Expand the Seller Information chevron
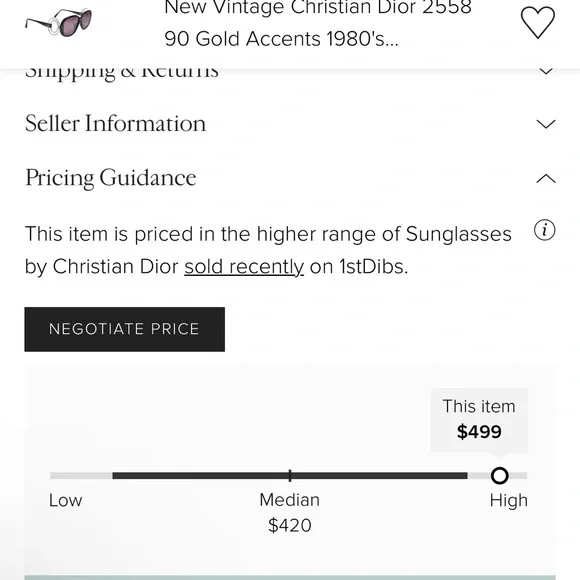This screenshot has height=580, width=580. [546, 124]
